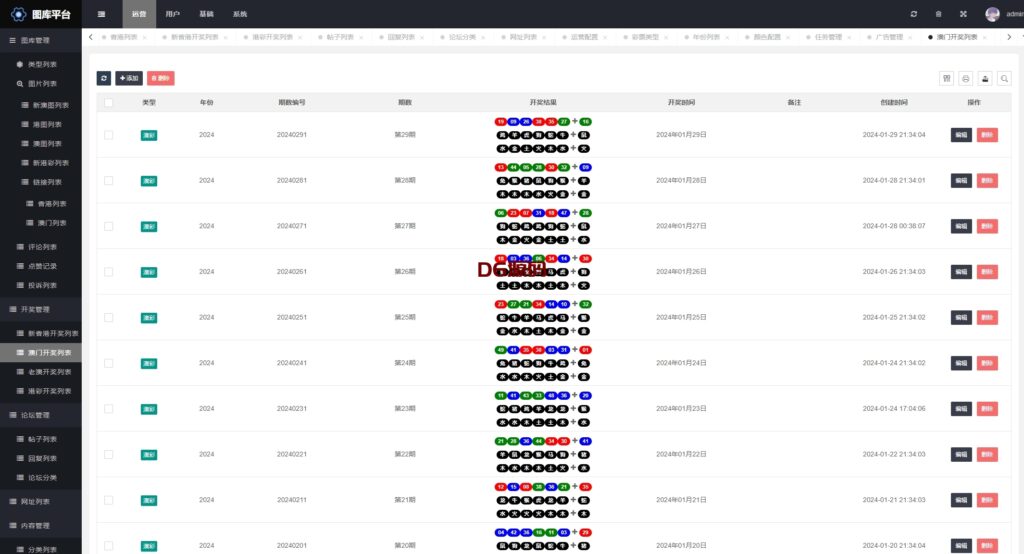Click the 20240231 issue number cell
Screen dimensions: 1024x554
[292, 408]
